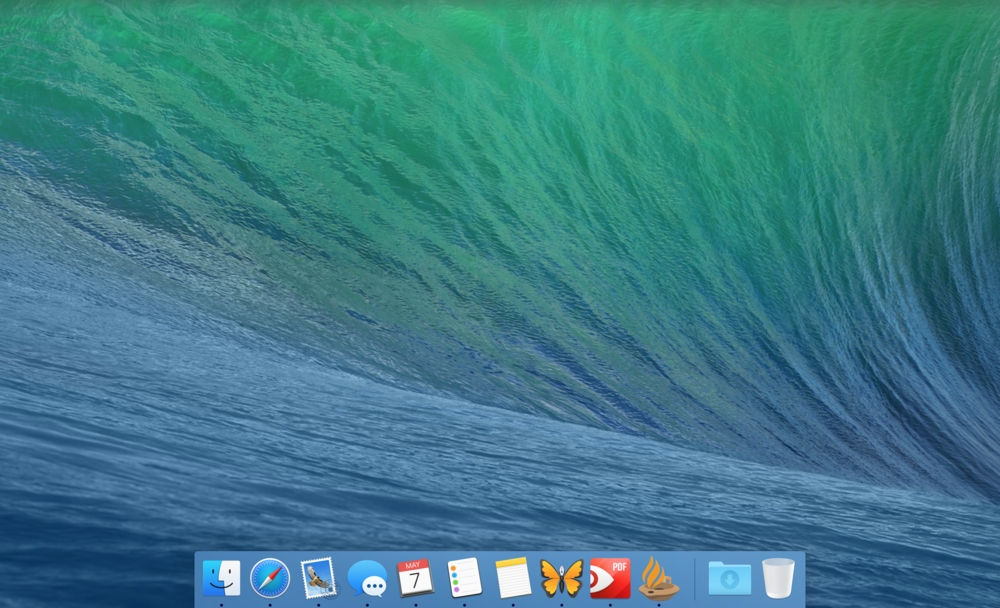Open the Mail stamp icon
This screenshot has width=1000, height=608.
click(x=318, y=578)
